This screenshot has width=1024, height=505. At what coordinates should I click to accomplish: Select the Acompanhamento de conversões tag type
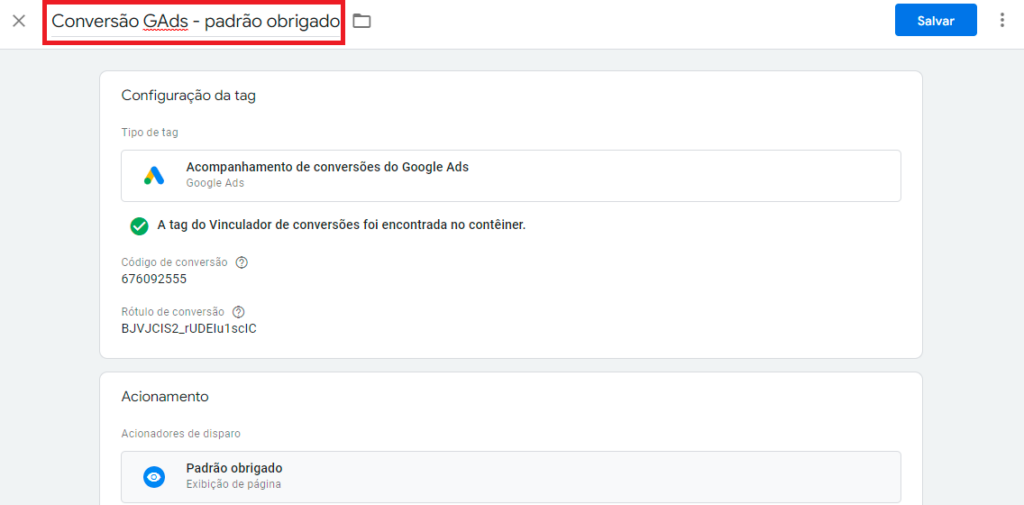[x=511, y=176]
